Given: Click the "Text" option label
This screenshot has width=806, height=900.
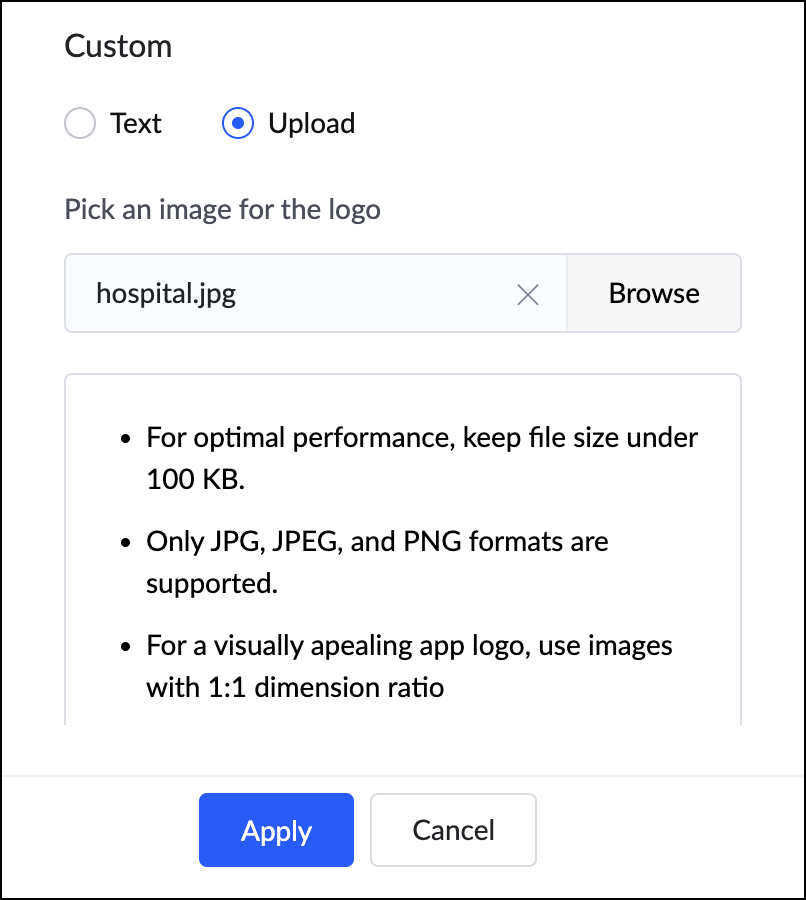Looking at the screenshot, I should click(x=136, y=124).
